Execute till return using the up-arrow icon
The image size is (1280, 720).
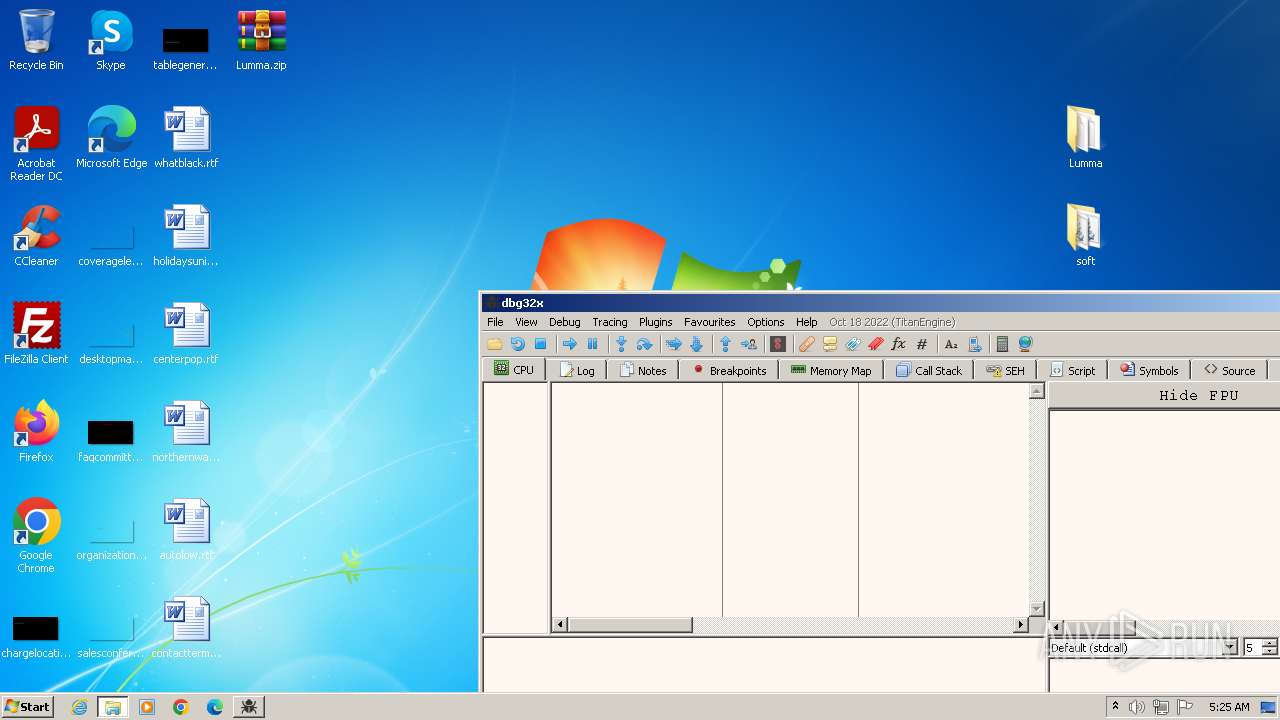725,344
